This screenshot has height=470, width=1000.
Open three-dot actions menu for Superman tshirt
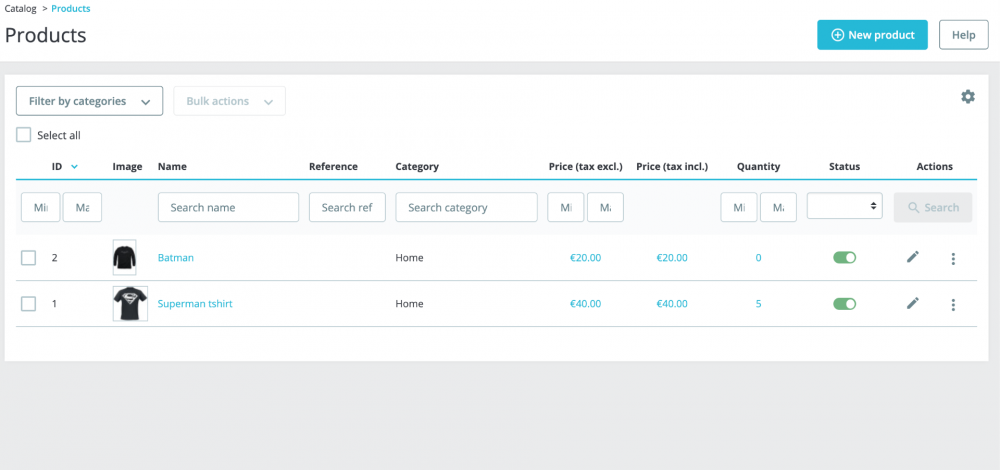[x=953, y=305]
